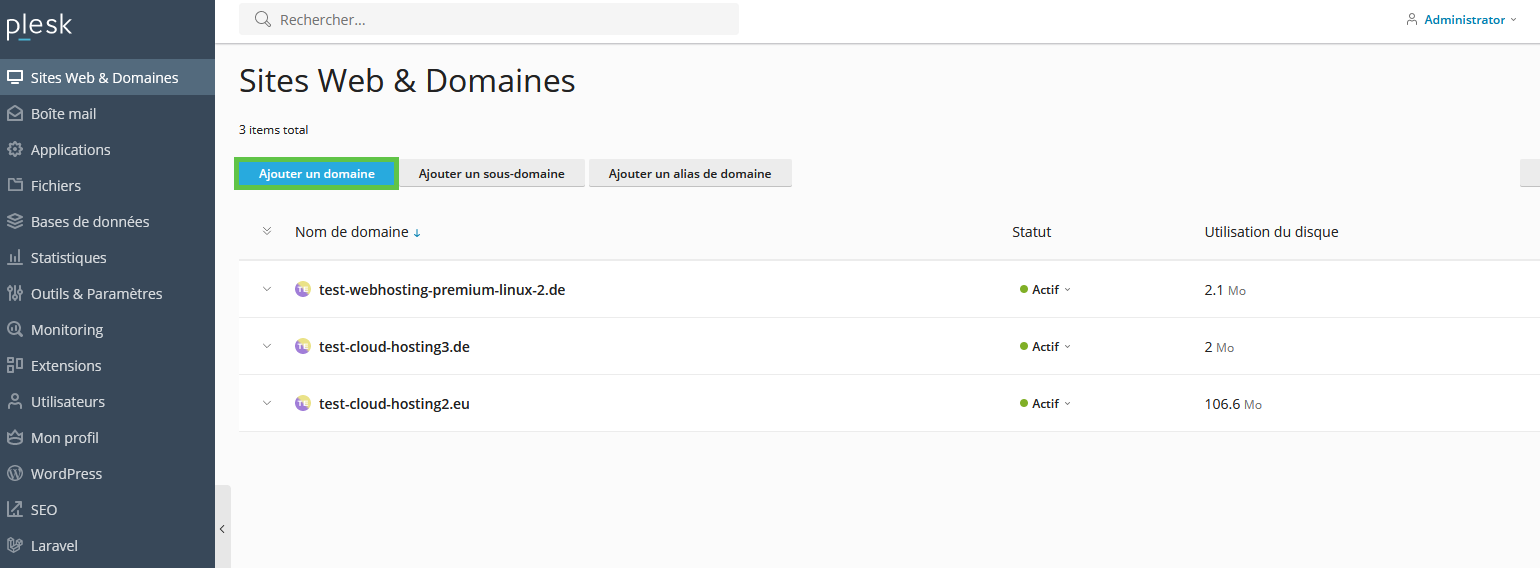Viewport: 1540px width, 568px height.
Task: Click the WordPress logo icon
Action: [15, 473]
